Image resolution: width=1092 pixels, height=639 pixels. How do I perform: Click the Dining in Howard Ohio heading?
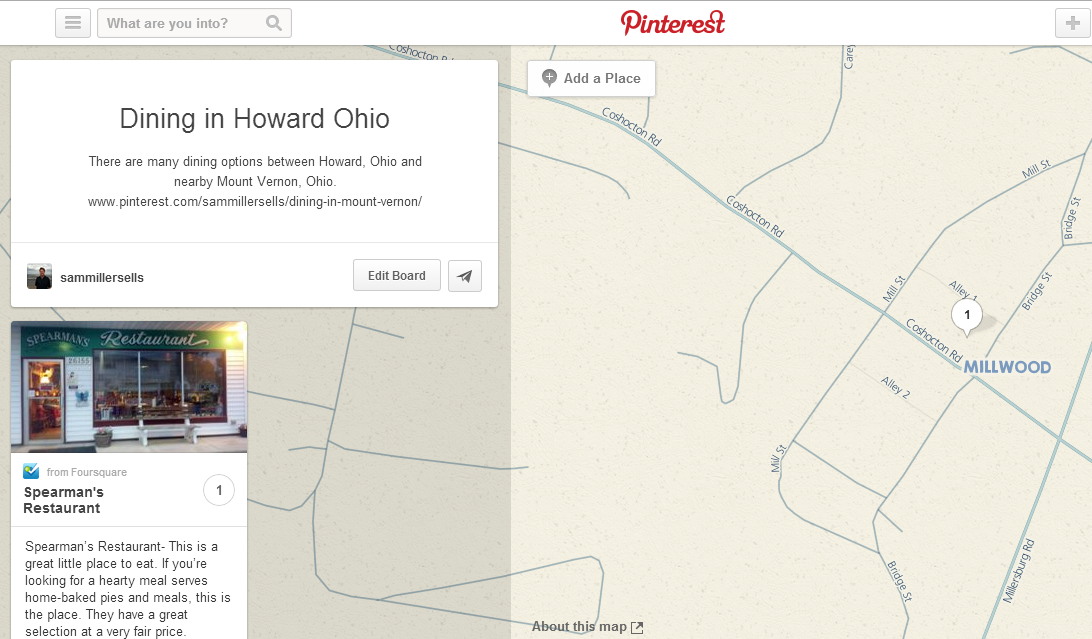coord(254,119)
